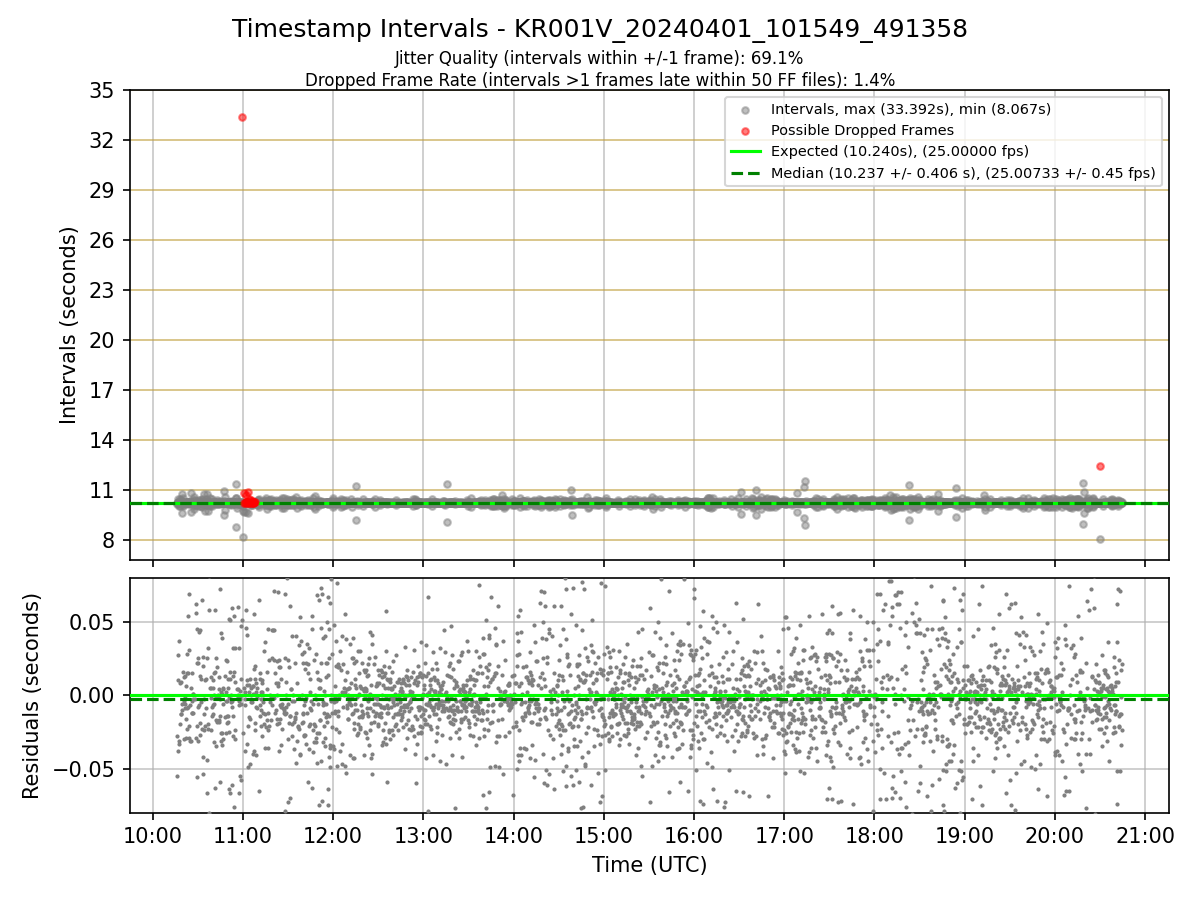Image resolution: width=1200 pixels, height=900 pixels.
Task: Click x-axis tick label '10:00'
Action: 153,835
